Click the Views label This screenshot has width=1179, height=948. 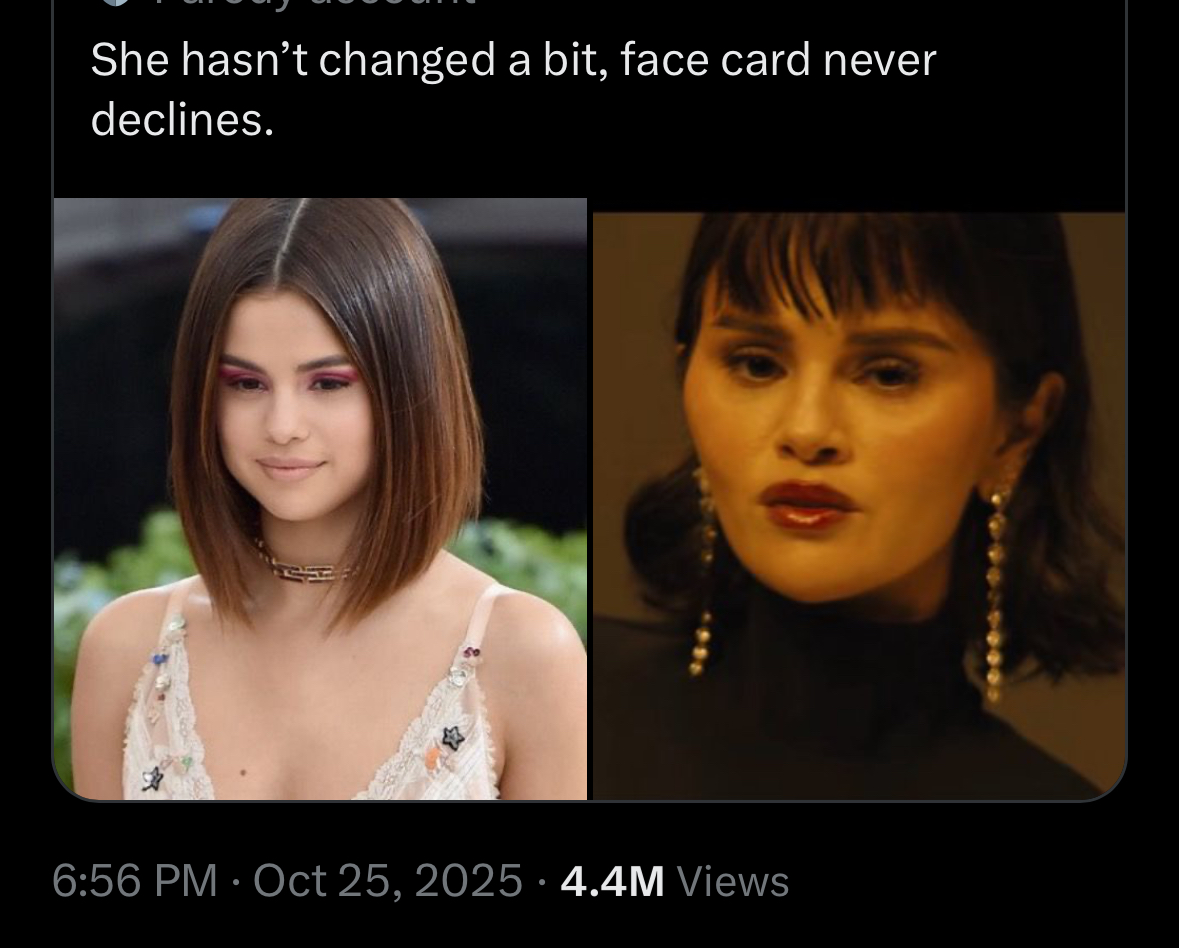pos(733,881)
